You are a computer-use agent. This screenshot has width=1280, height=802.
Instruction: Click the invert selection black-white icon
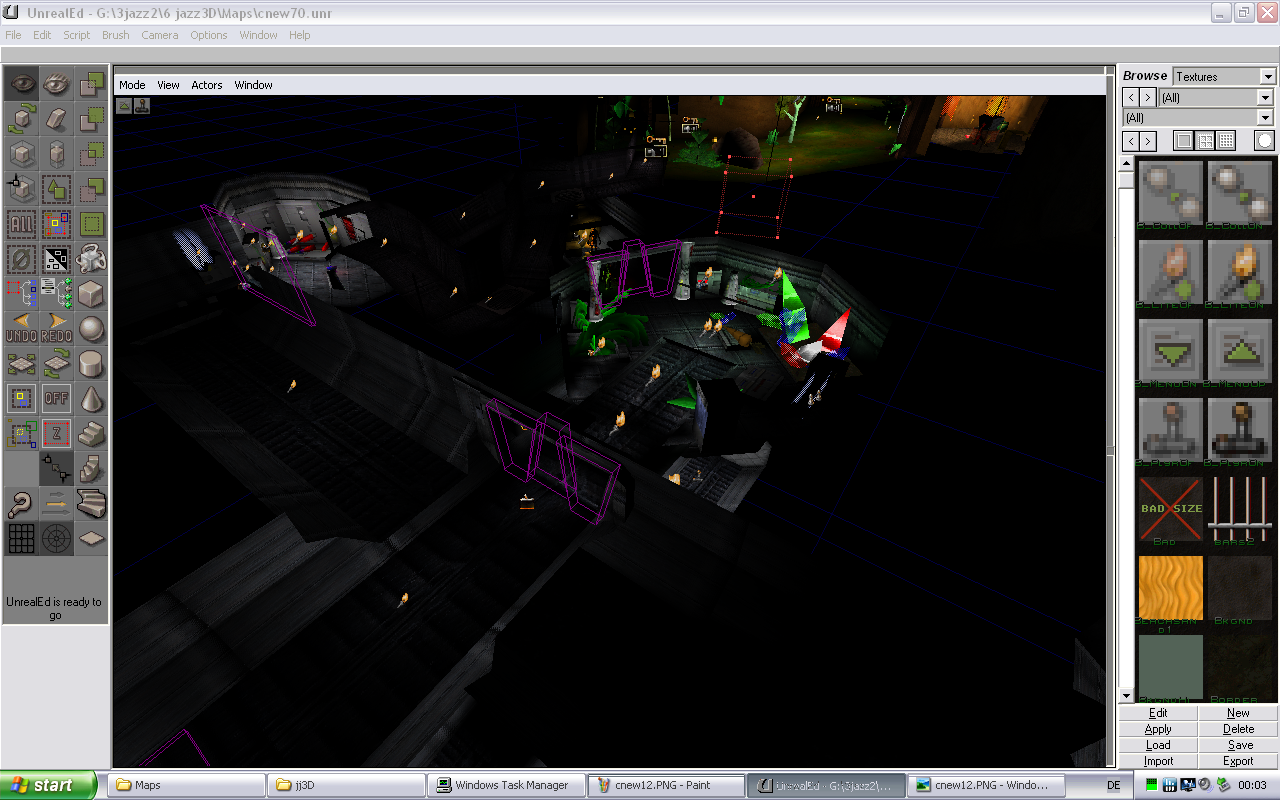[x=57, y=259]
